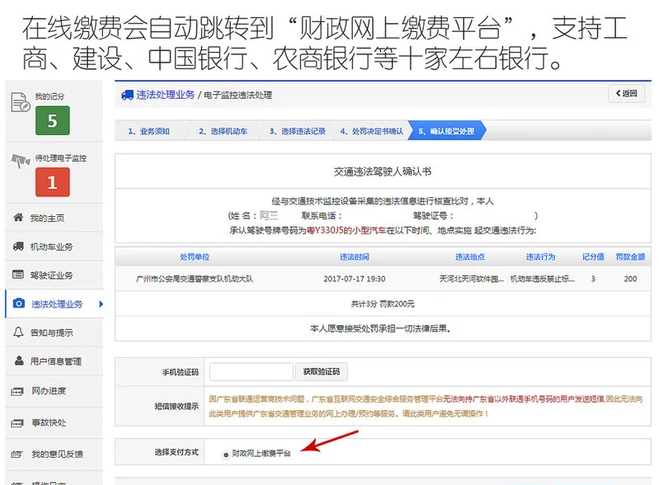The image size is (659, 485).
Task: Click the card icon beside 网办进度
Action: click(17, 392)
